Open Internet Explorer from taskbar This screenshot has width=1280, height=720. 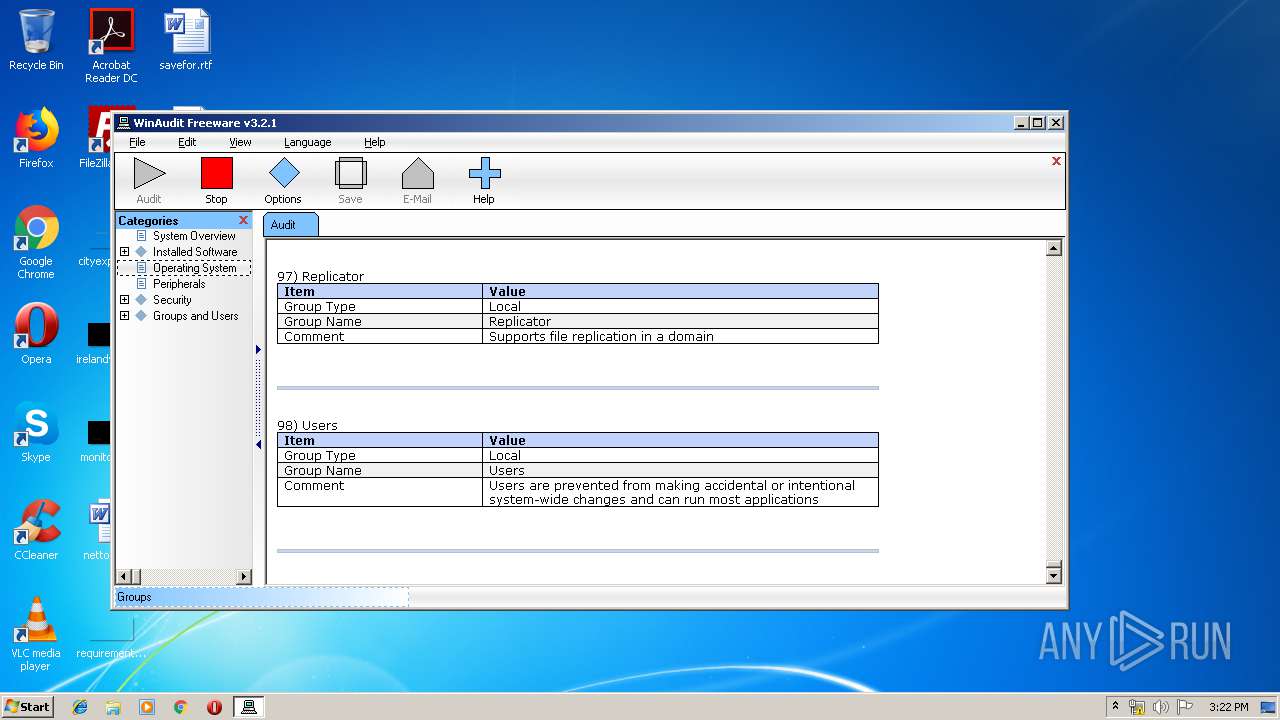tap(80, 707)
